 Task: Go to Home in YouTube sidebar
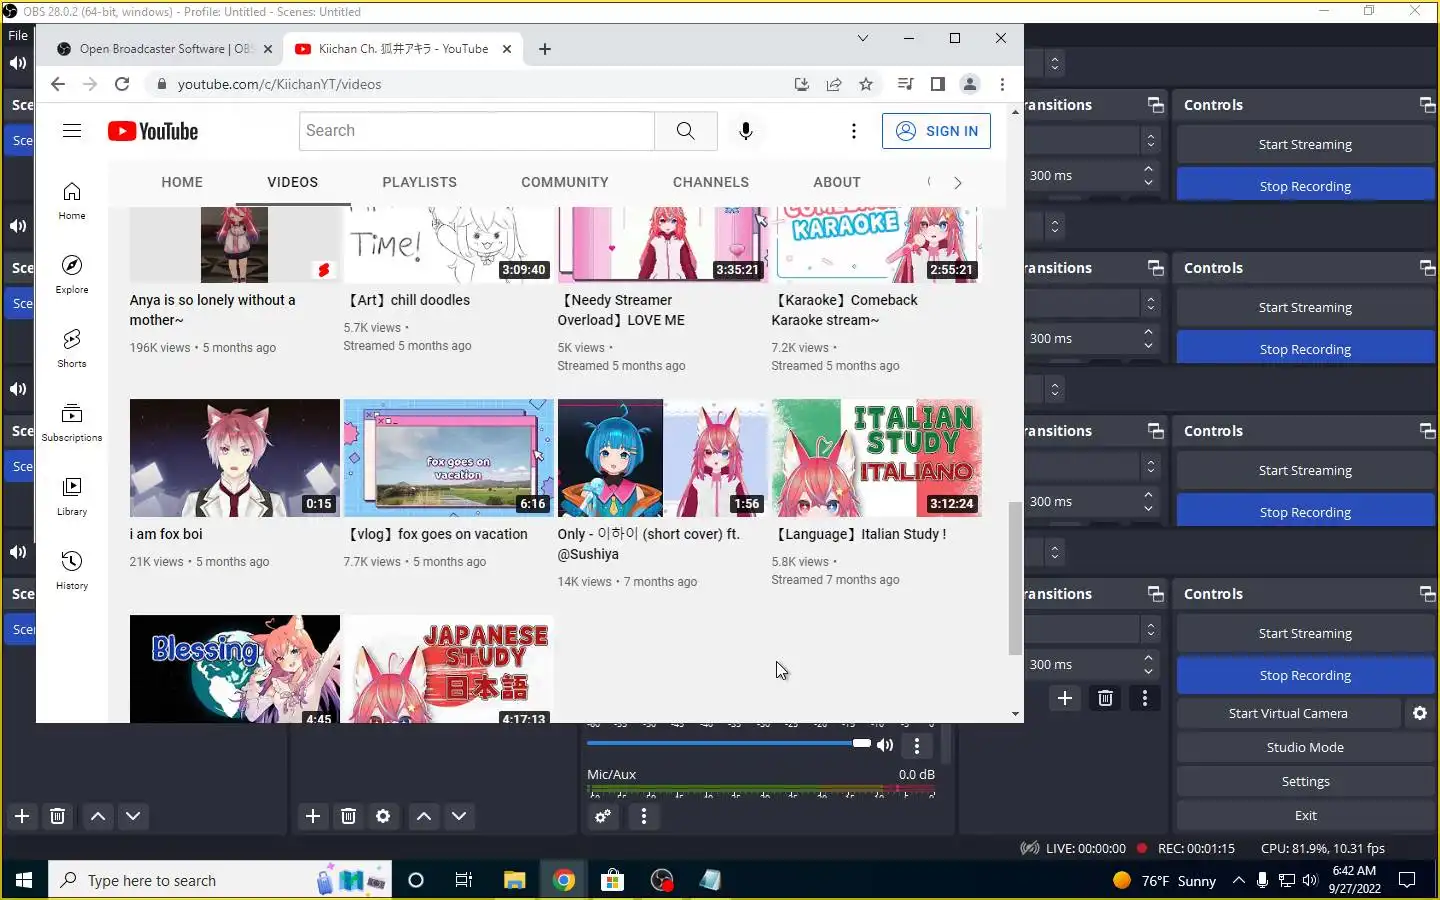pos(72,200)
